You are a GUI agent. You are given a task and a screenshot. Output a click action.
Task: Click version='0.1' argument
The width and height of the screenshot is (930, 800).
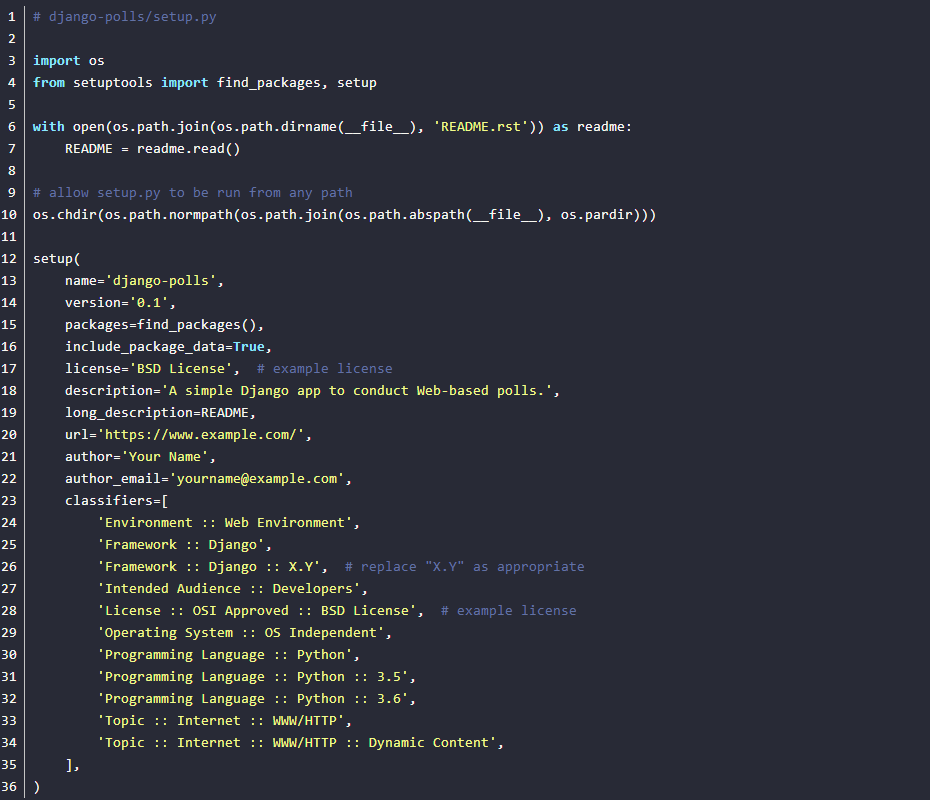(x=120, y=302)
